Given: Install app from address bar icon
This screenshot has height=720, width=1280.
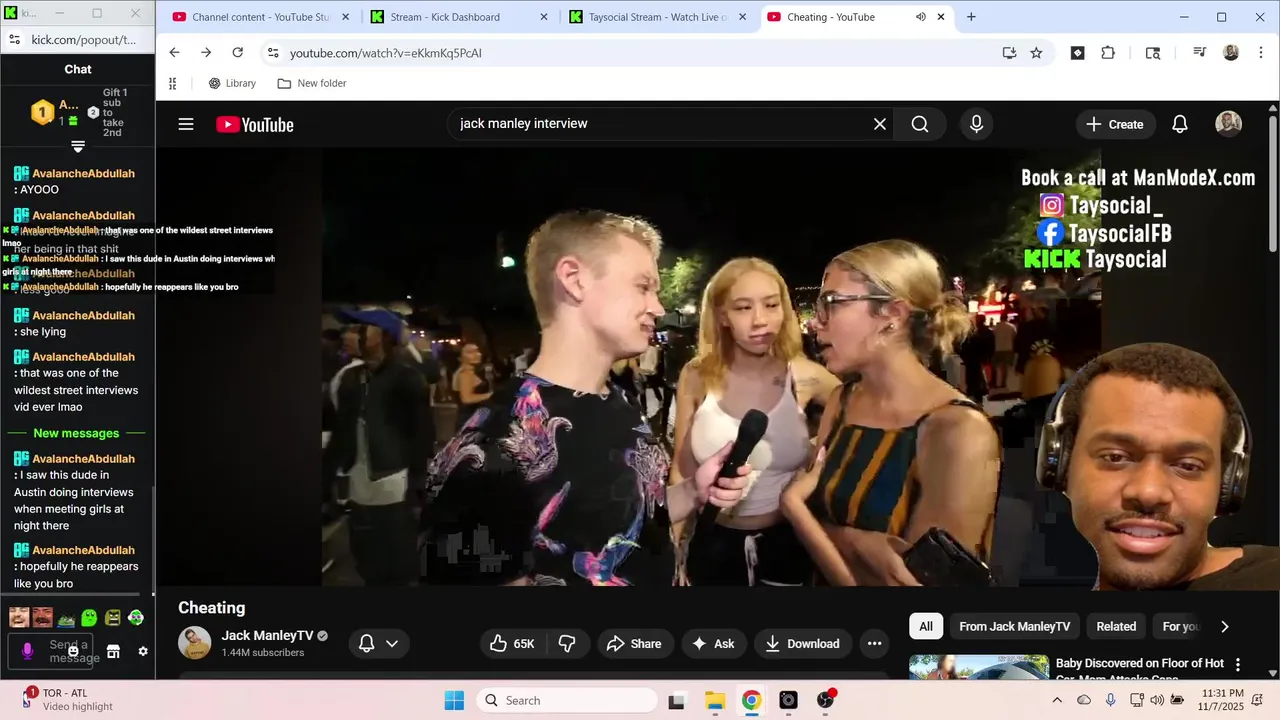Looking at the screenshot, I should 1009,53.
